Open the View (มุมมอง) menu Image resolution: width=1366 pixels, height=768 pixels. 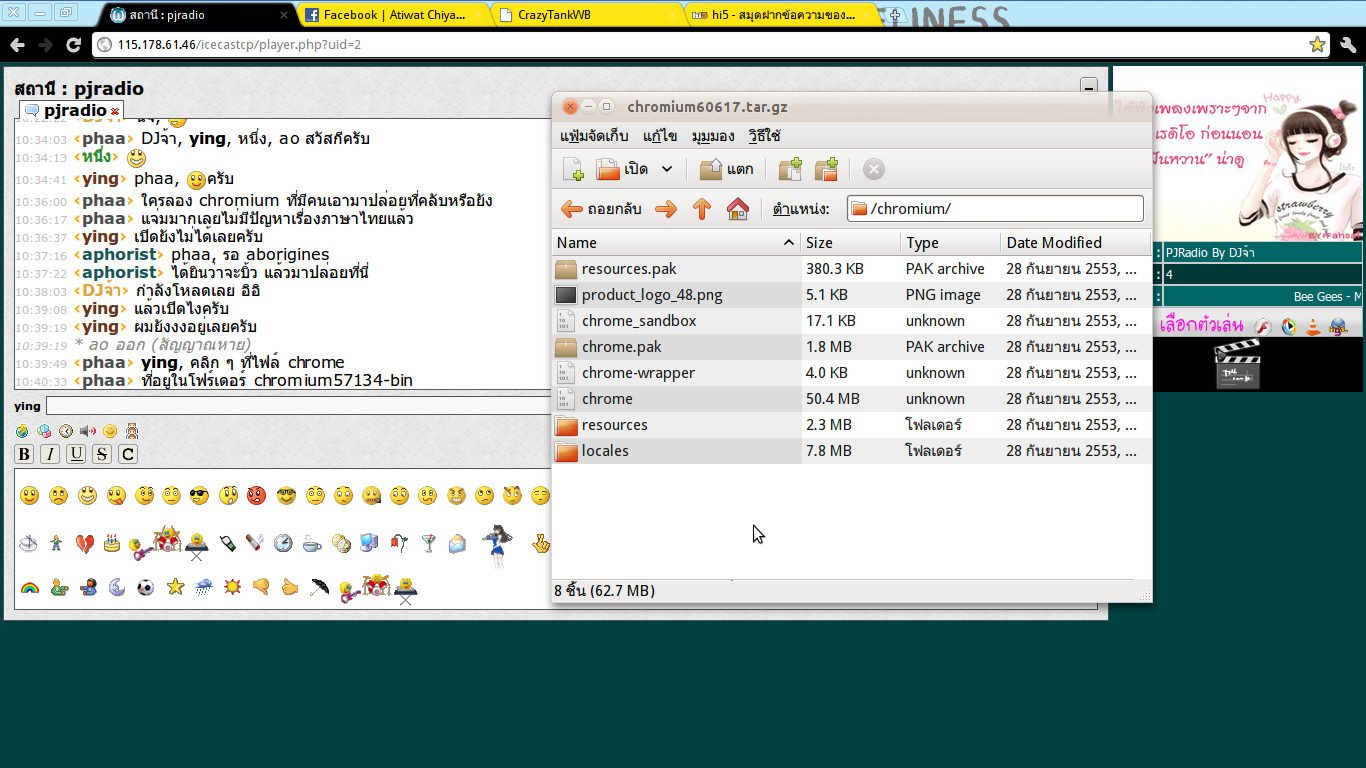point(713,136)
